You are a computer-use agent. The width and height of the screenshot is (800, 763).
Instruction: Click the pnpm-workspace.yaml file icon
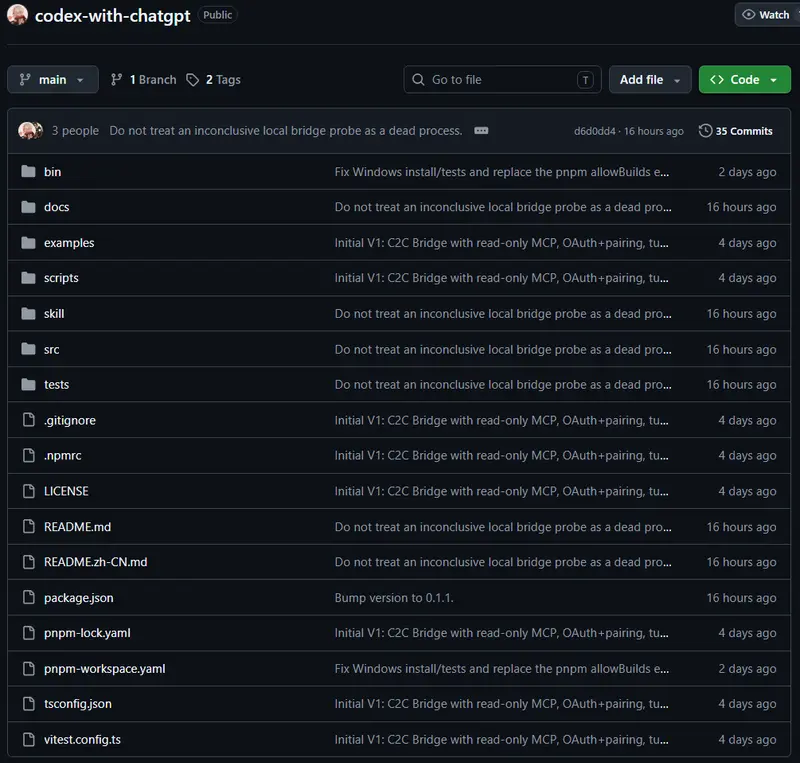click(x=29, y=668)
